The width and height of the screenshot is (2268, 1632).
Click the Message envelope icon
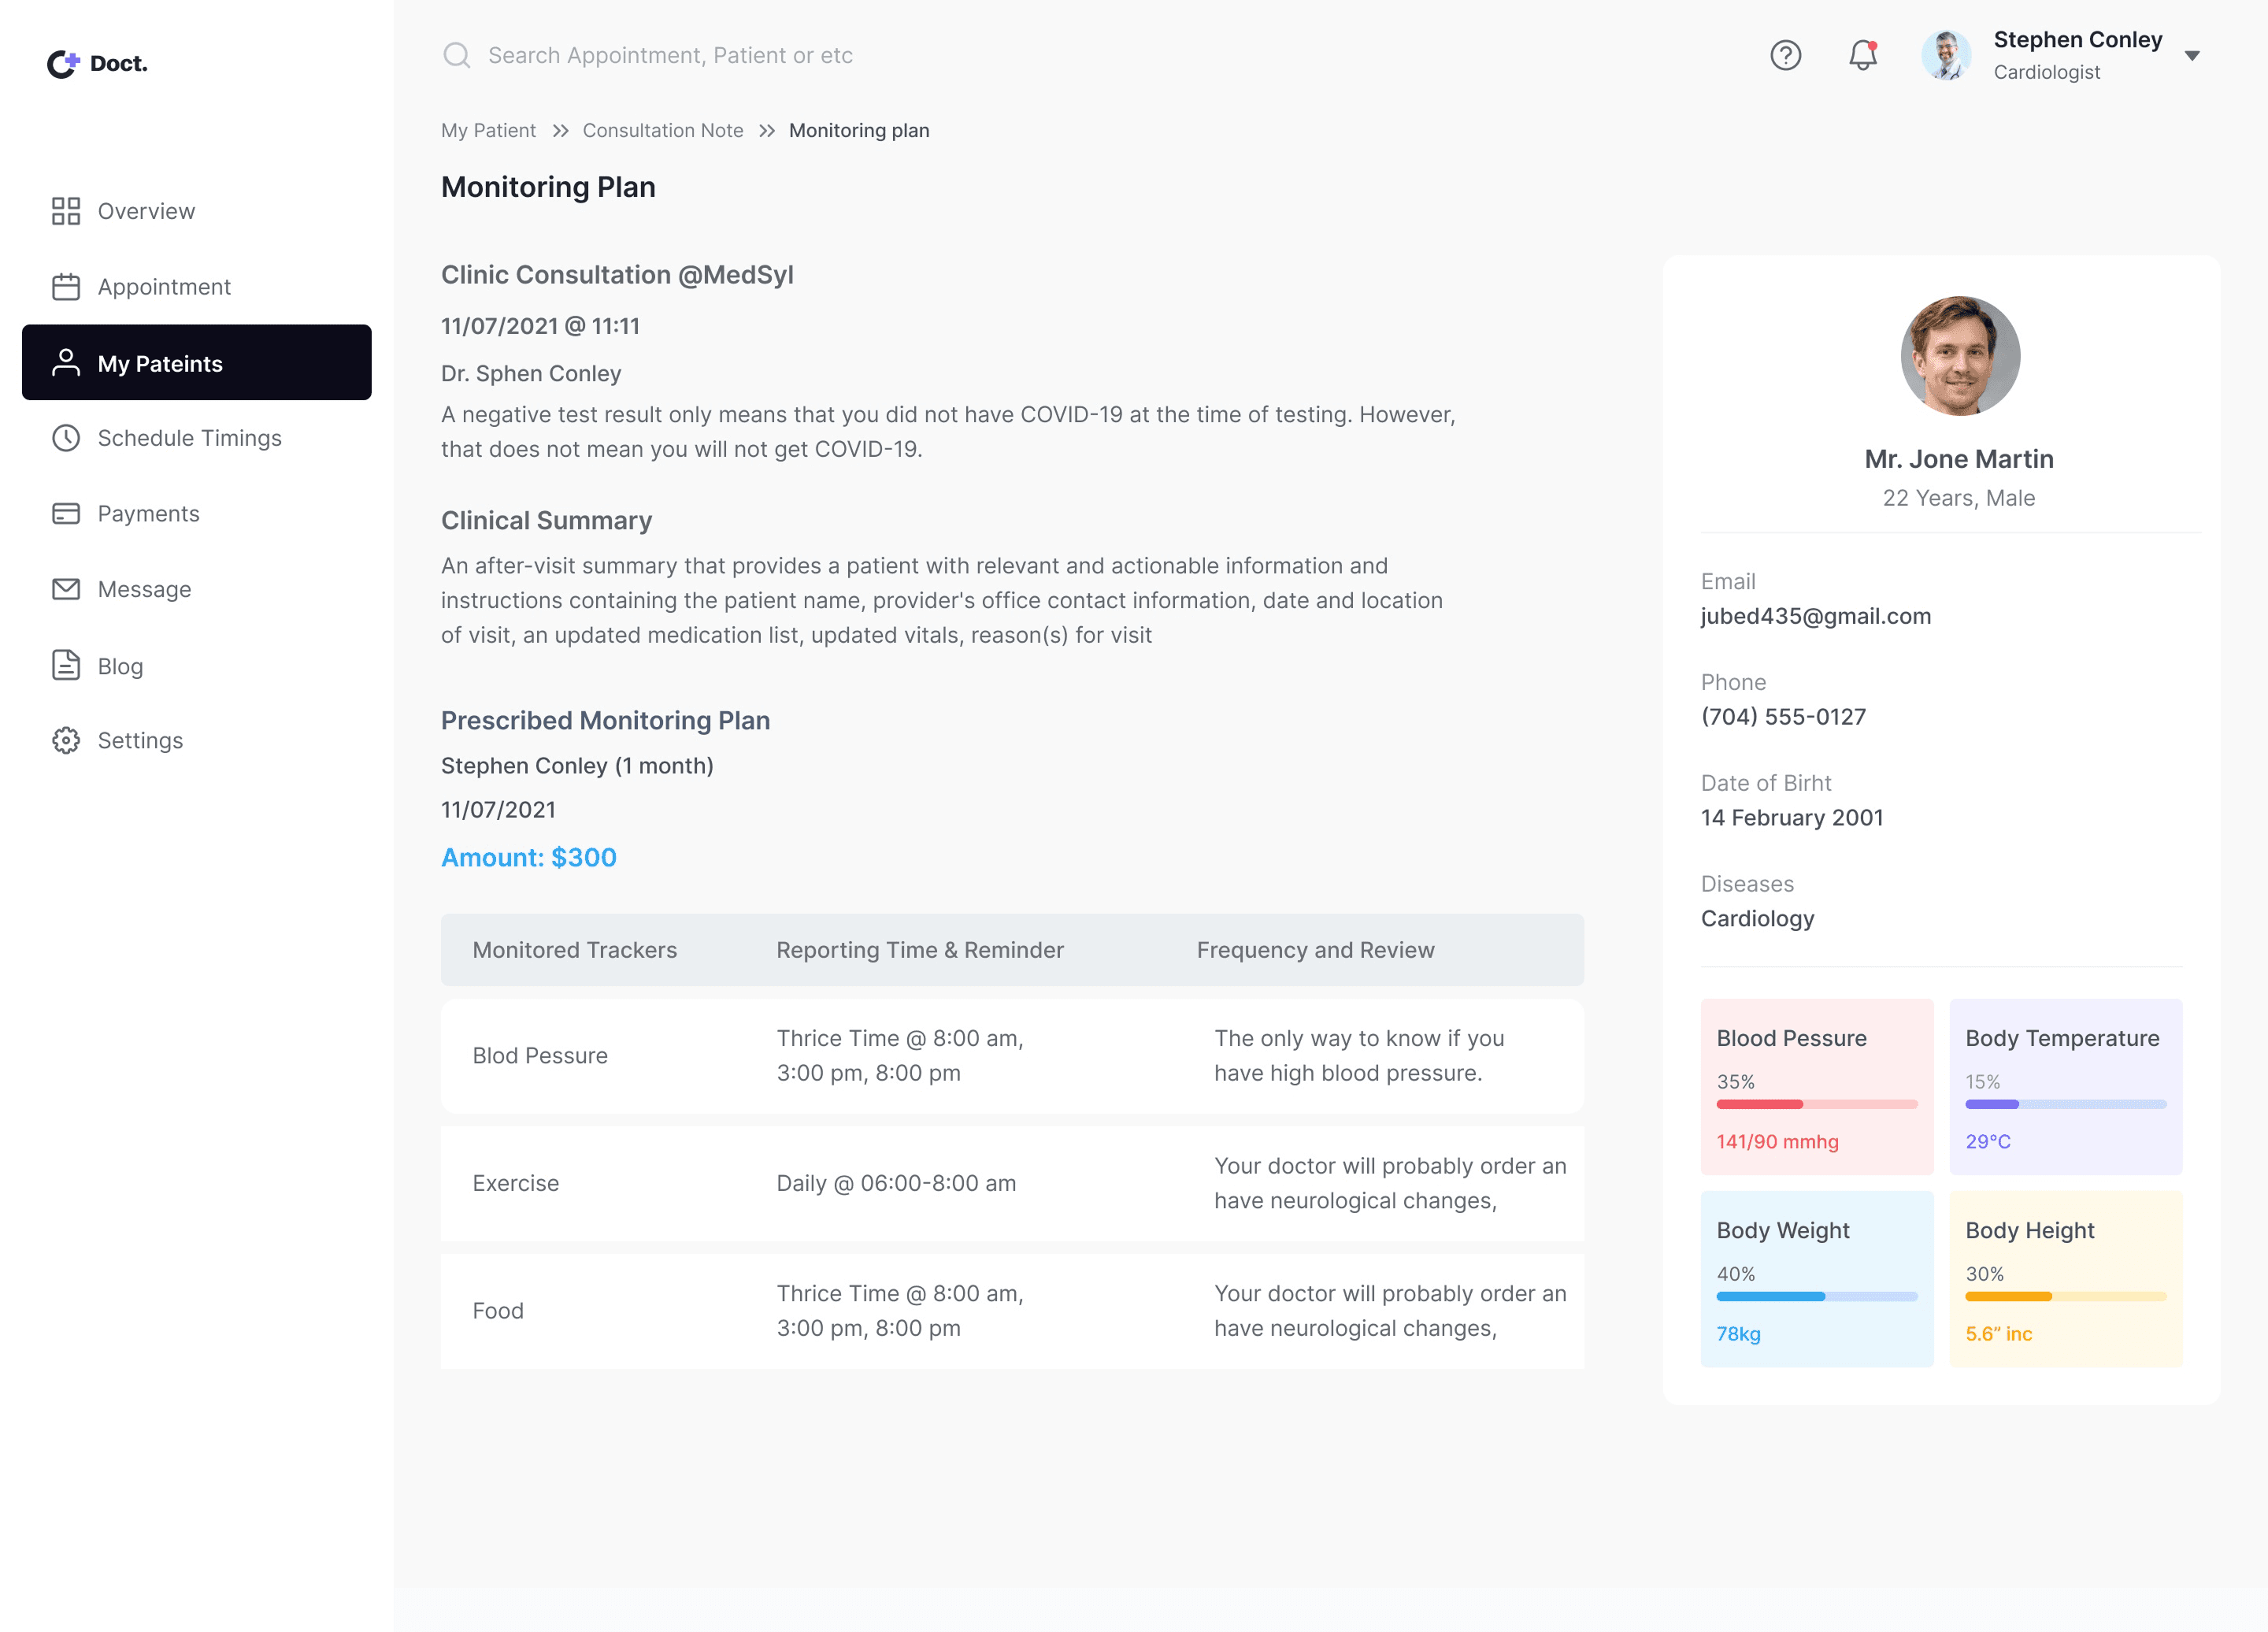66,589
